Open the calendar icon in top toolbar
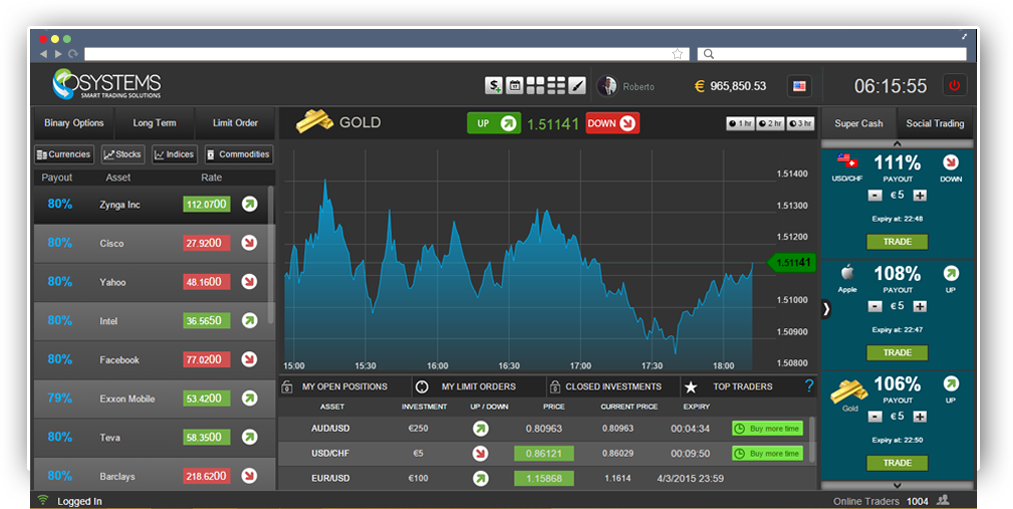The width and height of the screenshot is (1013, 509). point(514,85)
